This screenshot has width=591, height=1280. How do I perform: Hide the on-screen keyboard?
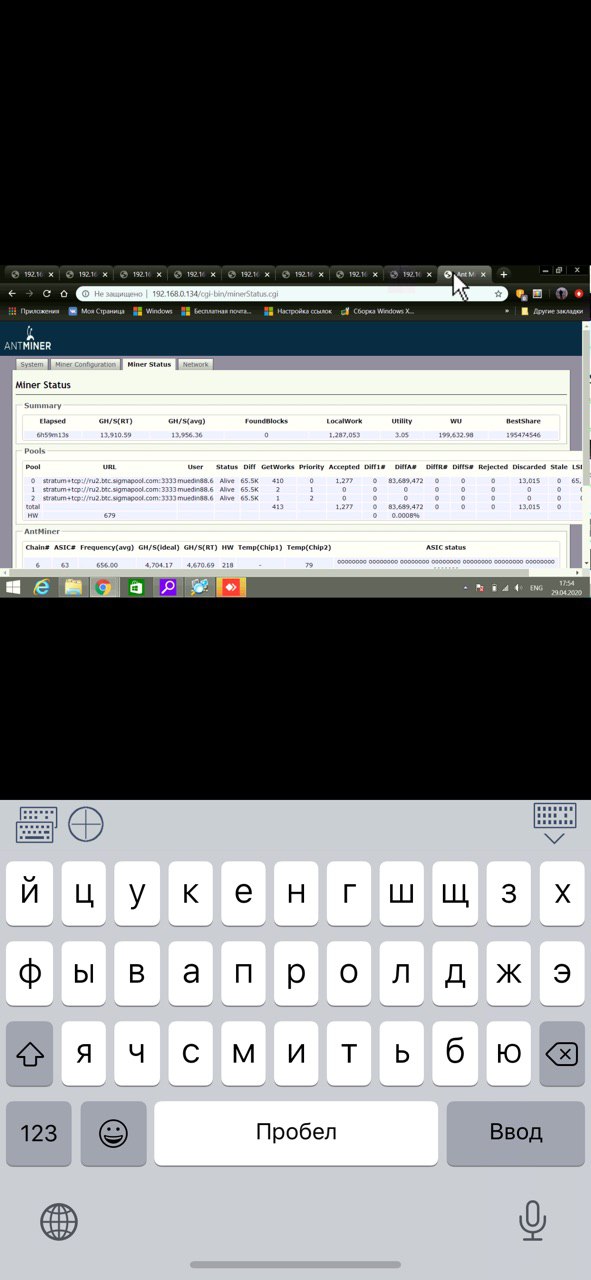(x=554, y=823)
